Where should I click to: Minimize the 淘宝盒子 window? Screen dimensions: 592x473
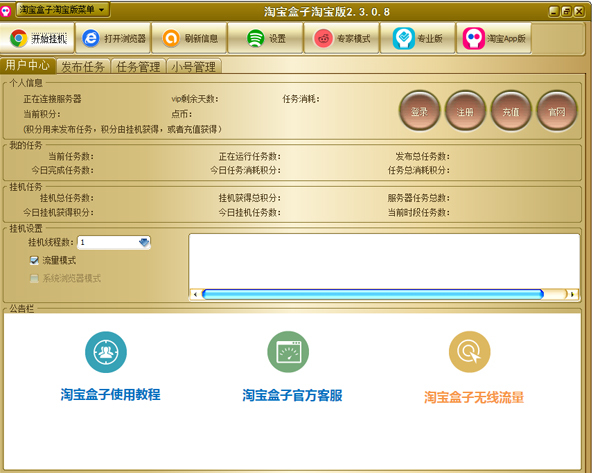[554, 11]
